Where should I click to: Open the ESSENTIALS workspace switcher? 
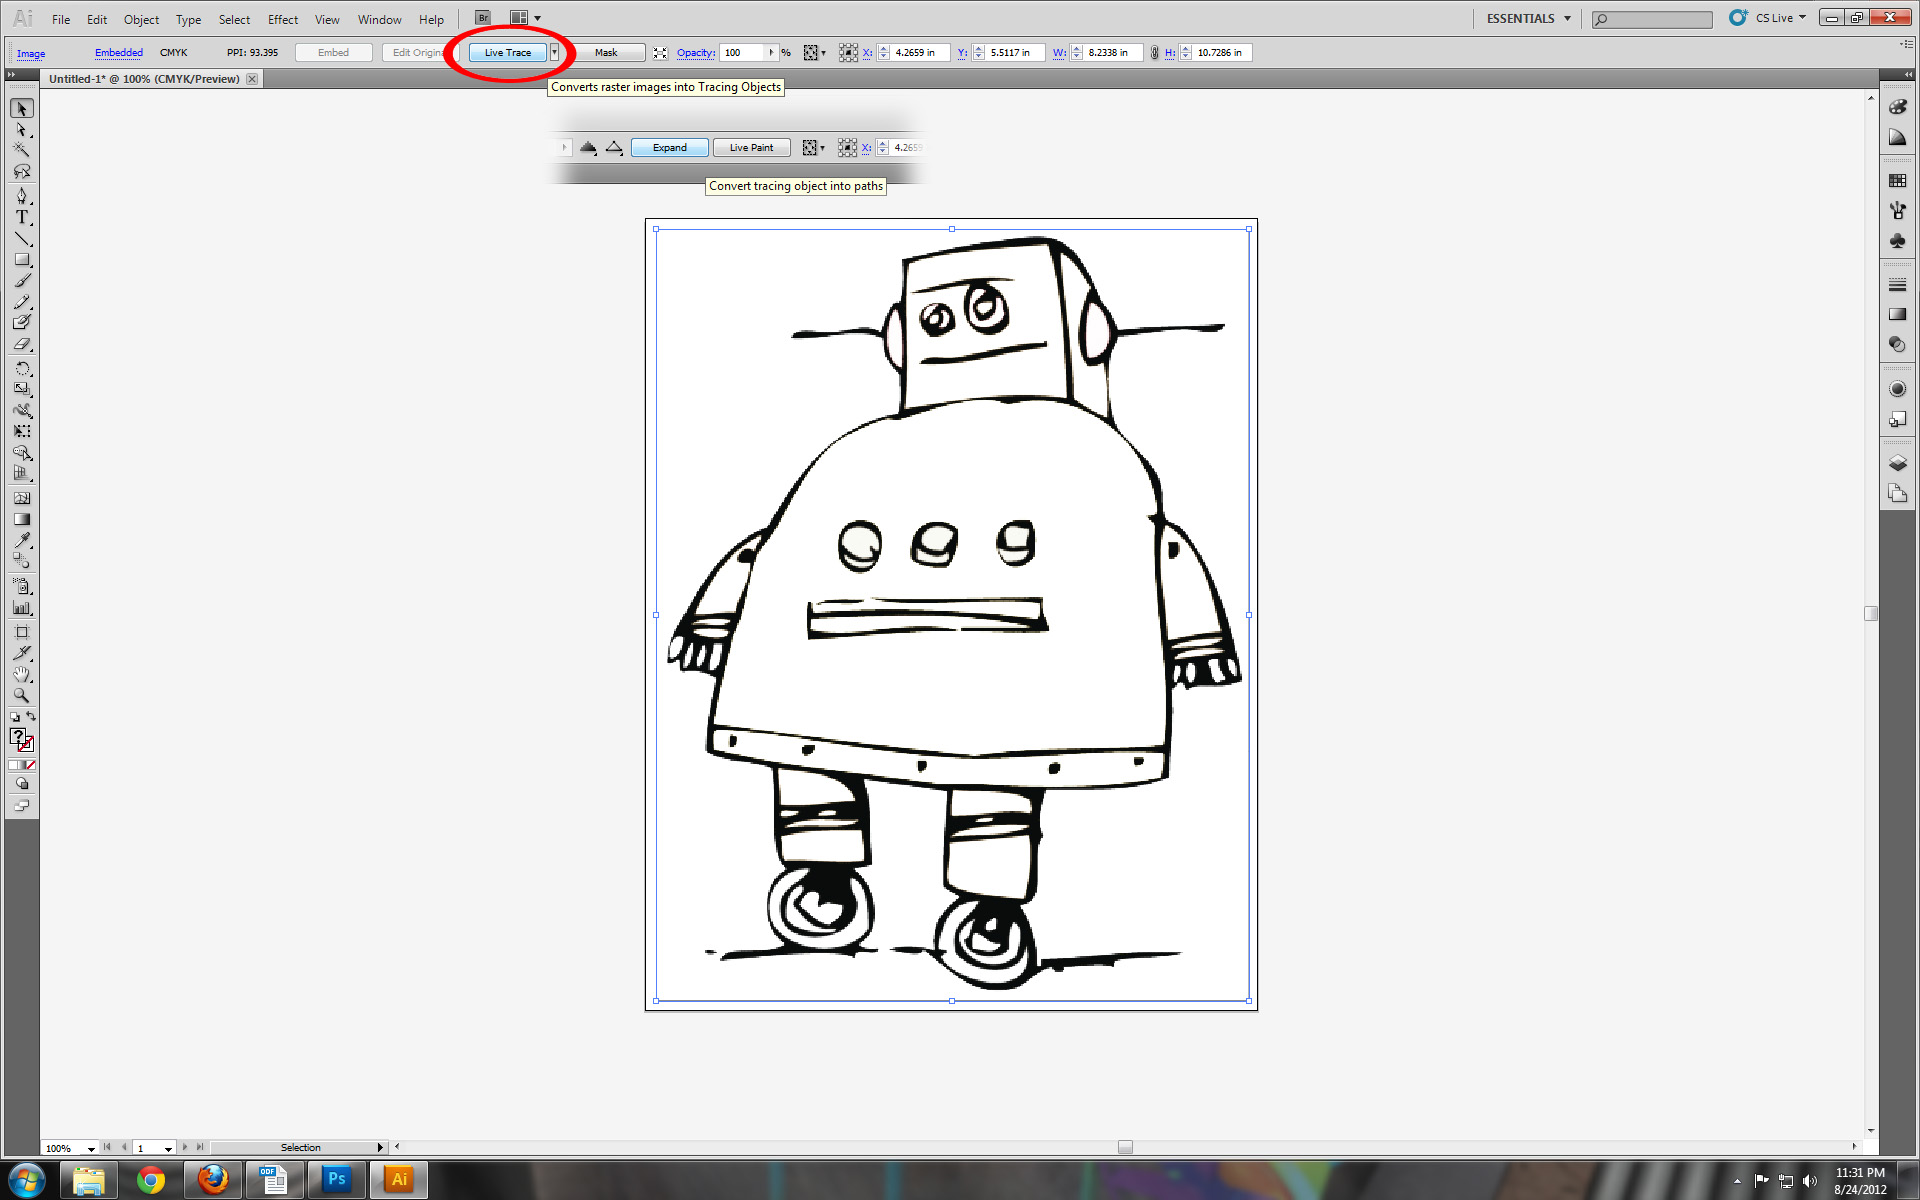[x=1528, y=18]
